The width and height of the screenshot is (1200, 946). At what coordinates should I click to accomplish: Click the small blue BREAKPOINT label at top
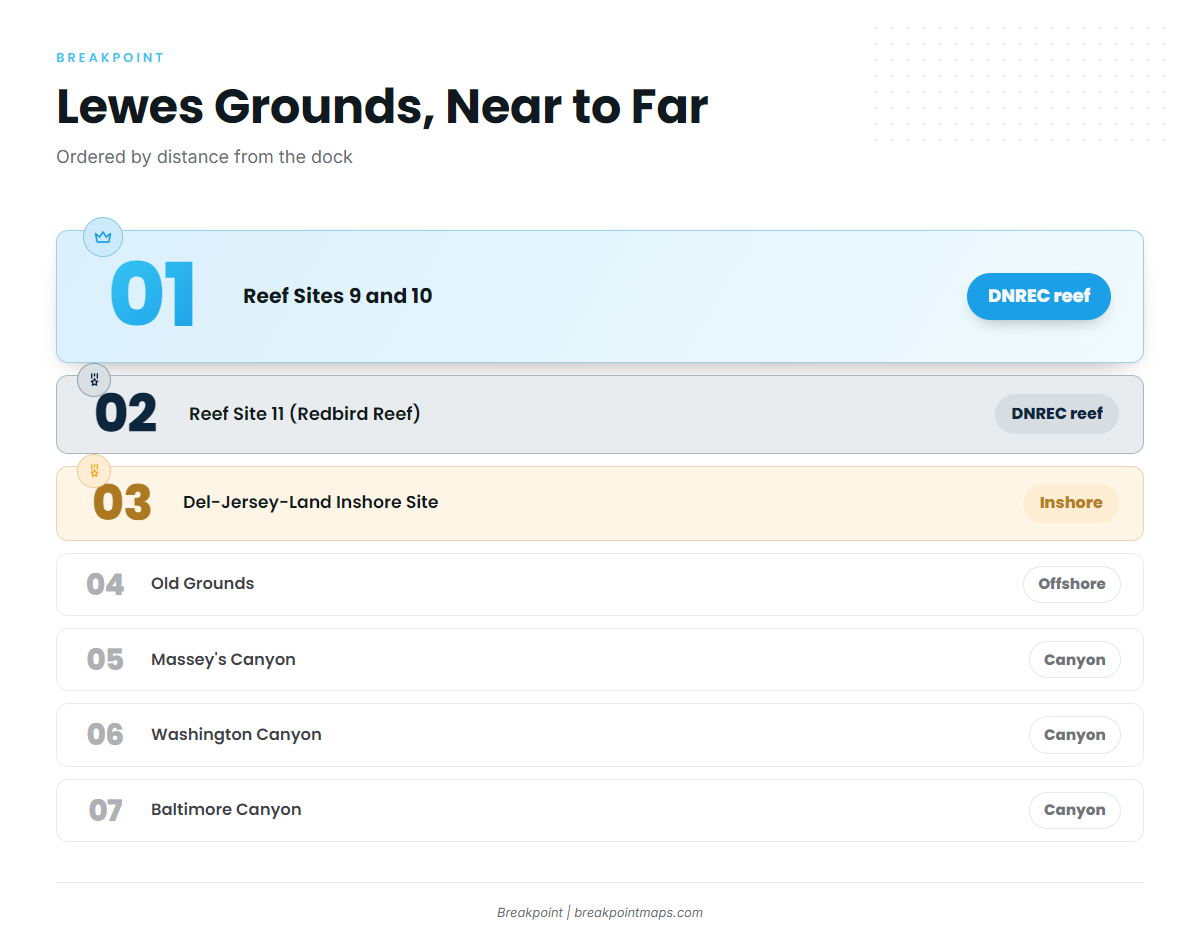click(x=110, y=58)
